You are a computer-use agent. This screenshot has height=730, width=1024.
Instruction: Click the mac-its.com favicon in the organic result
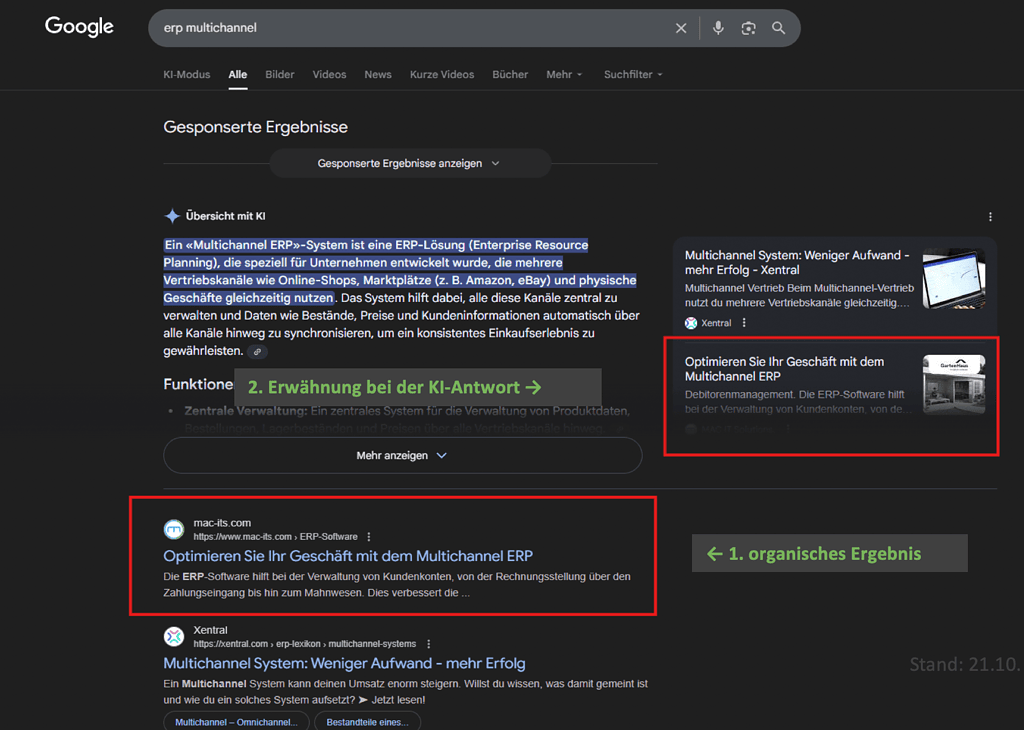click(x=172, y=527)
